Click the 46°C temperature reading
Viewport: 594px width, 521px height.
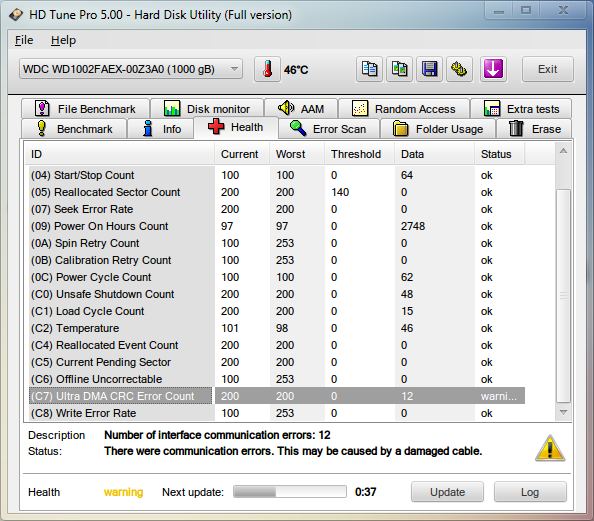click(x=296, y=70)
